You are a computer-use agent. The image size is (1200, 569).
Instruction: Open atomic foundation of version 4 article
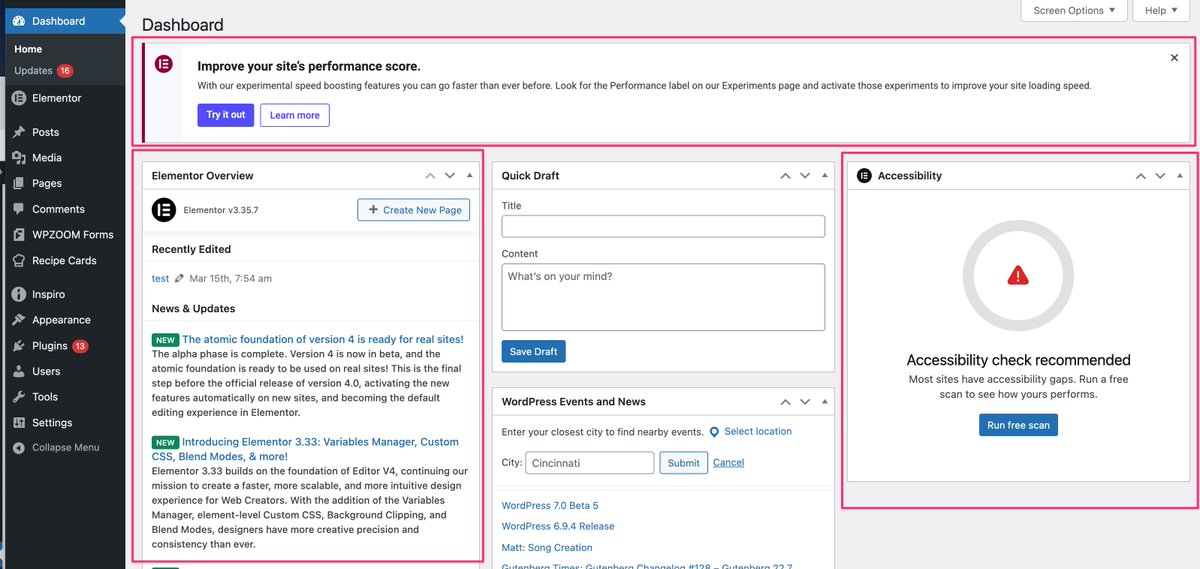pyautogui.click(x=323, y=340)
